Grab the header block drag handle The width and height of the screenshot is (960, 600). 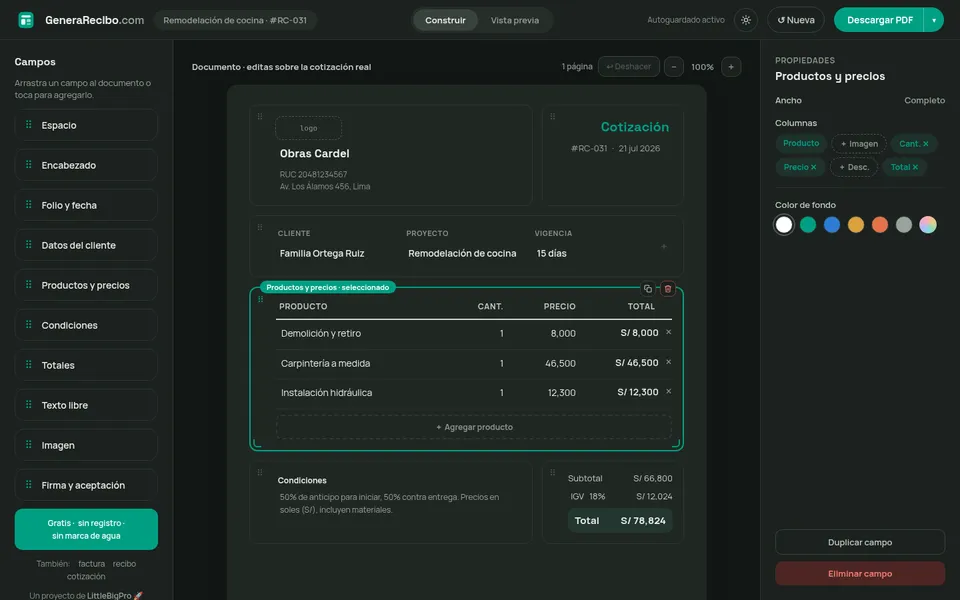coord(260,116)
